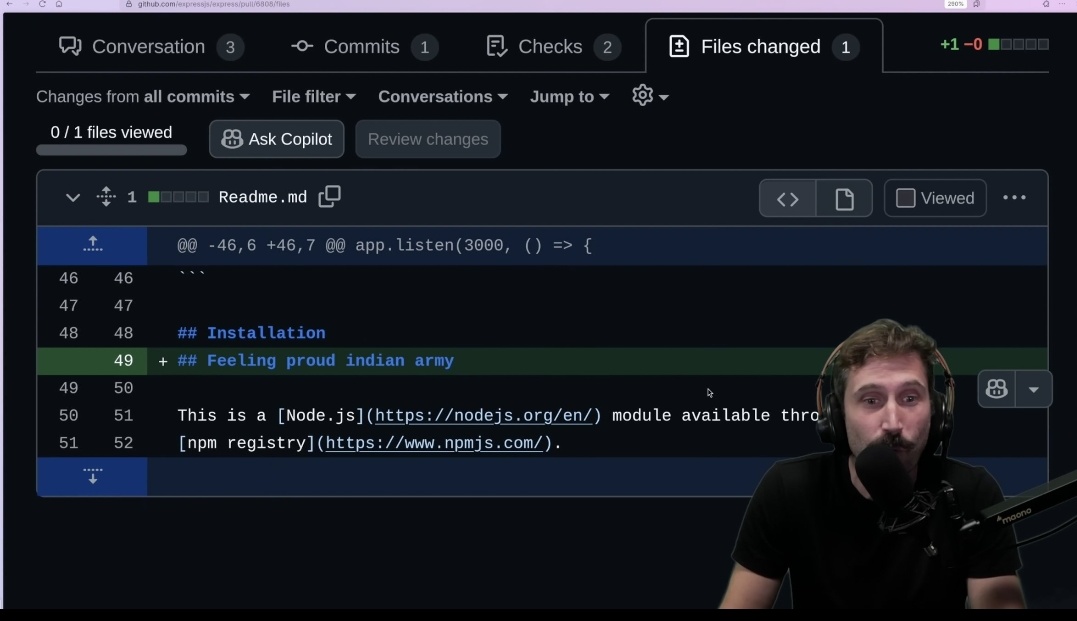Switch to the Conversation tab

tap(148, 46)
